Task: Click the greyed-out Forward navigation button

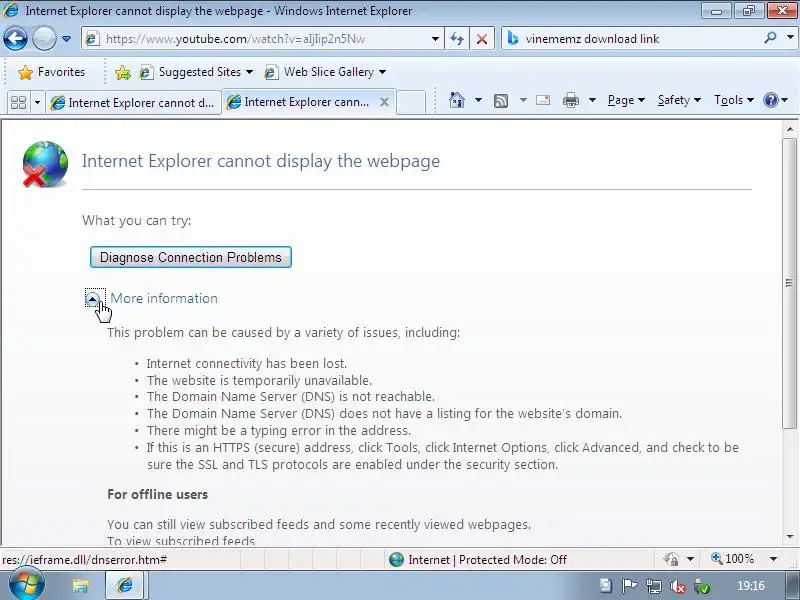Action: point(44,39)
